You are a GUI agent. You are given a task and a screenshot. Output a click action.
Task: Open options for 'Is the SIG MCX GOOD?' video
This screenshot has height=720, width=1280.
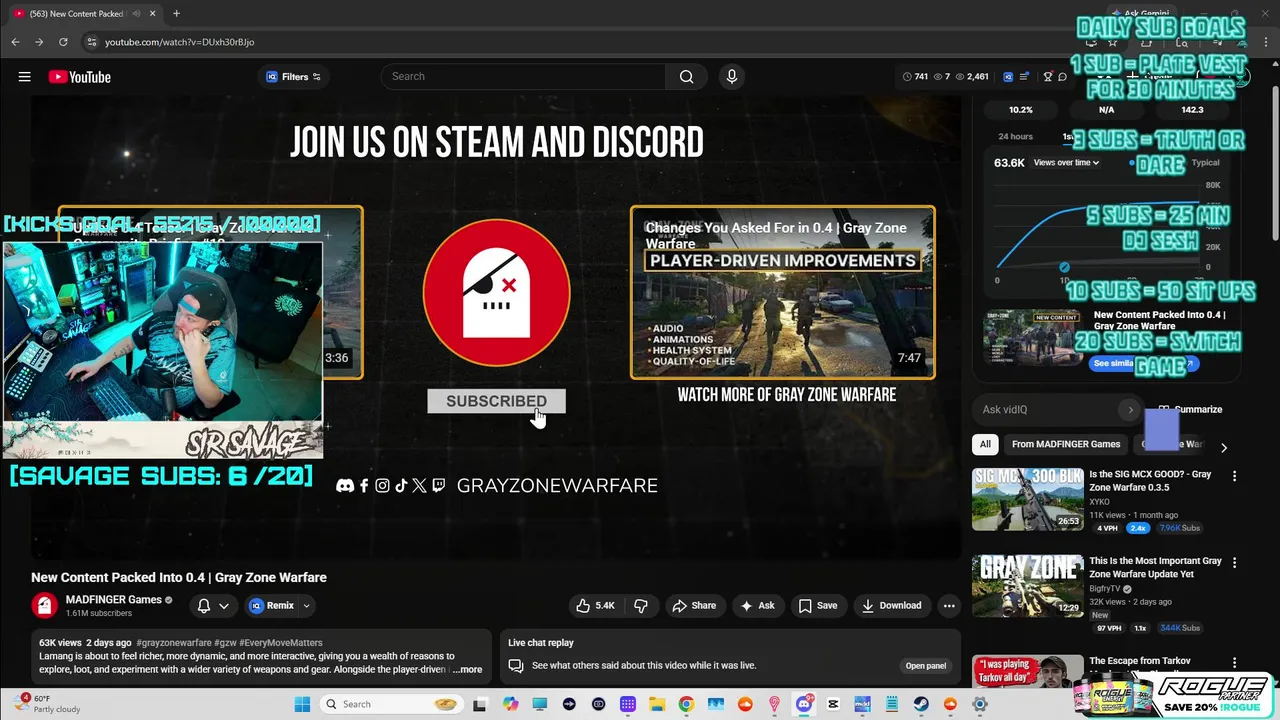coord(1234,476)
